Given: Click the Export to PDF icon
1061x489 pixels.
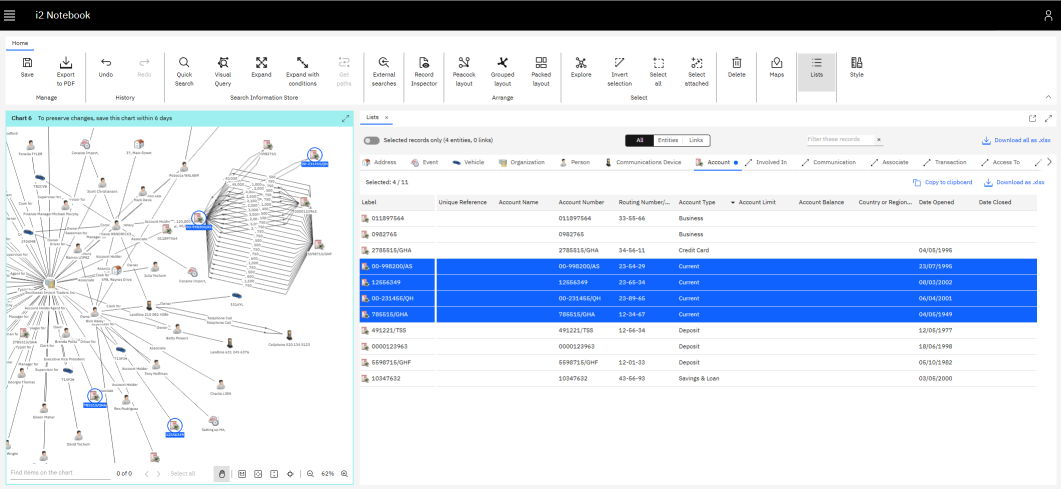Looking at the screenshot, I should [x=66, y=62].
